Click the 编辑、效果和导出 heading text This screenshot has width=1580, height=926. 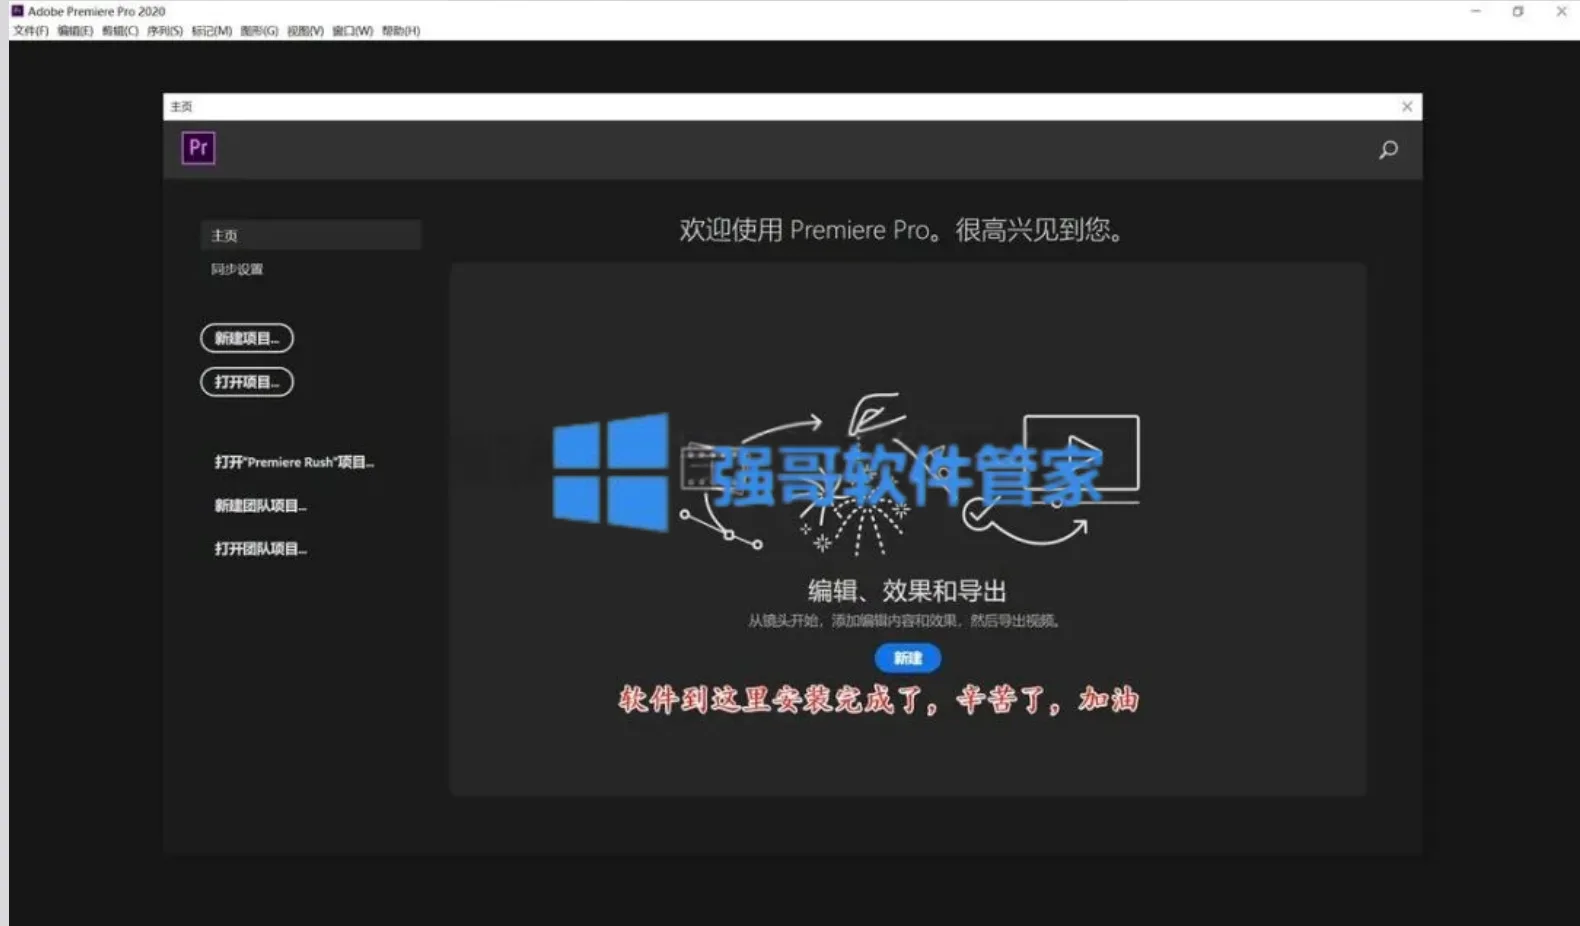907,591
